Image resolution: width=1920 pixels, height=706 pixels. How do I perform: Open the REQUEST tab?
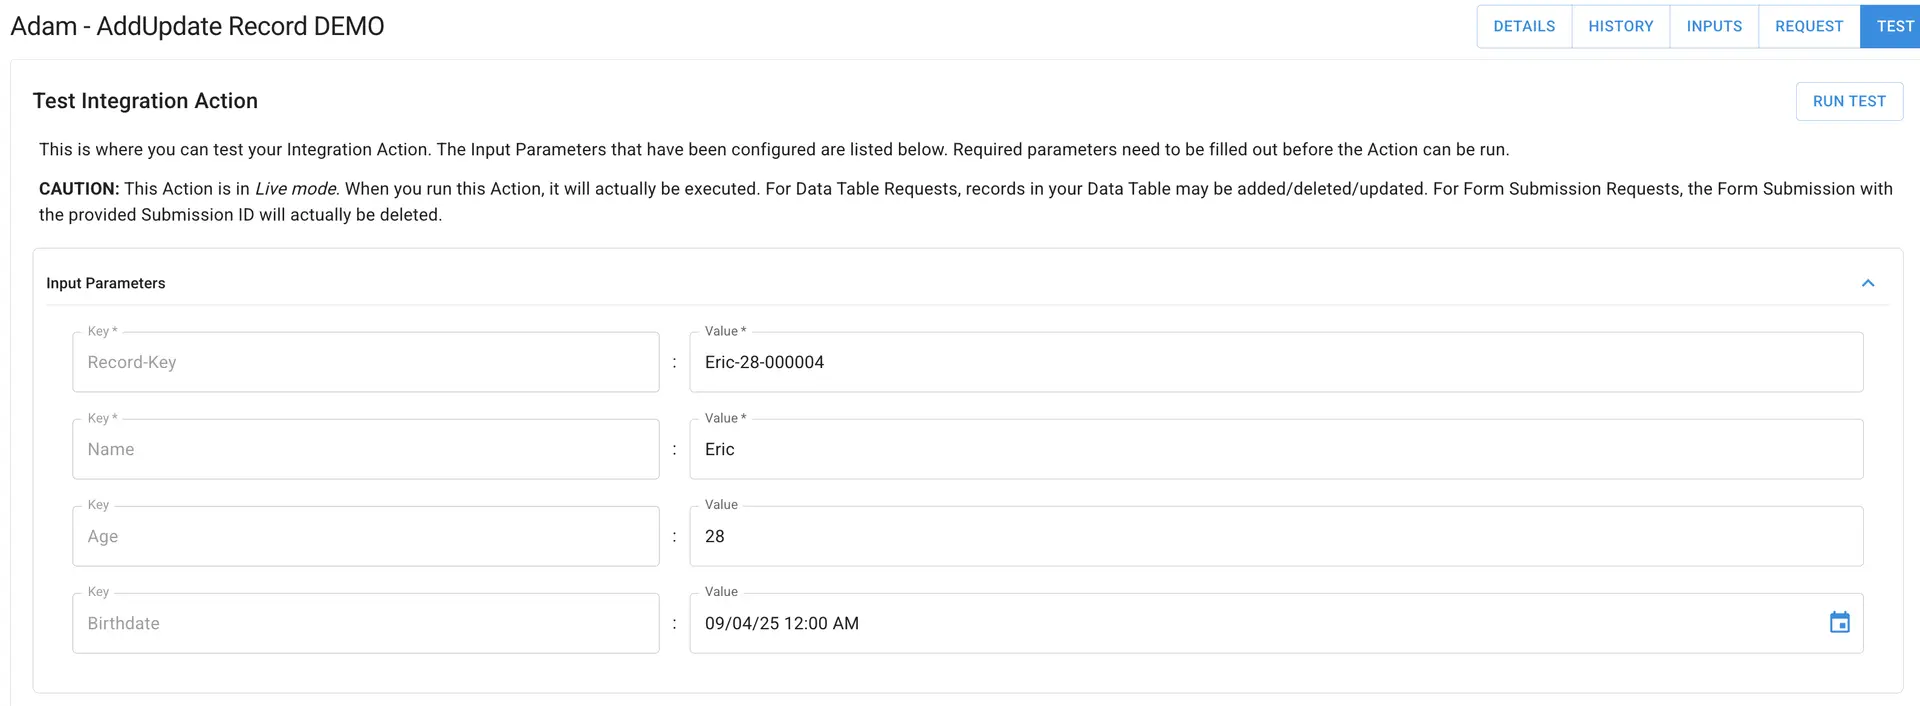click(1808, 26)
